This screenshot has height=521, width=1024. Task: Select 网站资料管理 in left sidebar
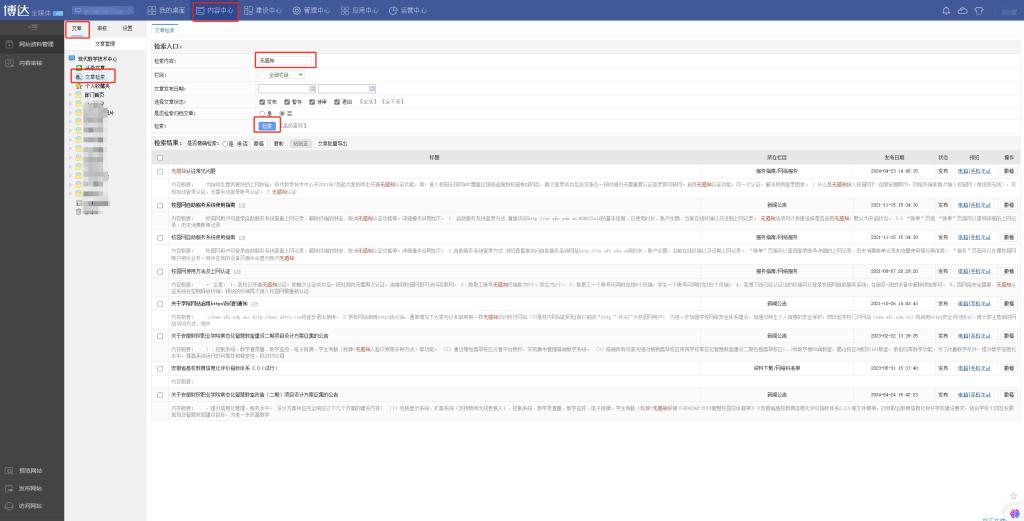point(32,45)
